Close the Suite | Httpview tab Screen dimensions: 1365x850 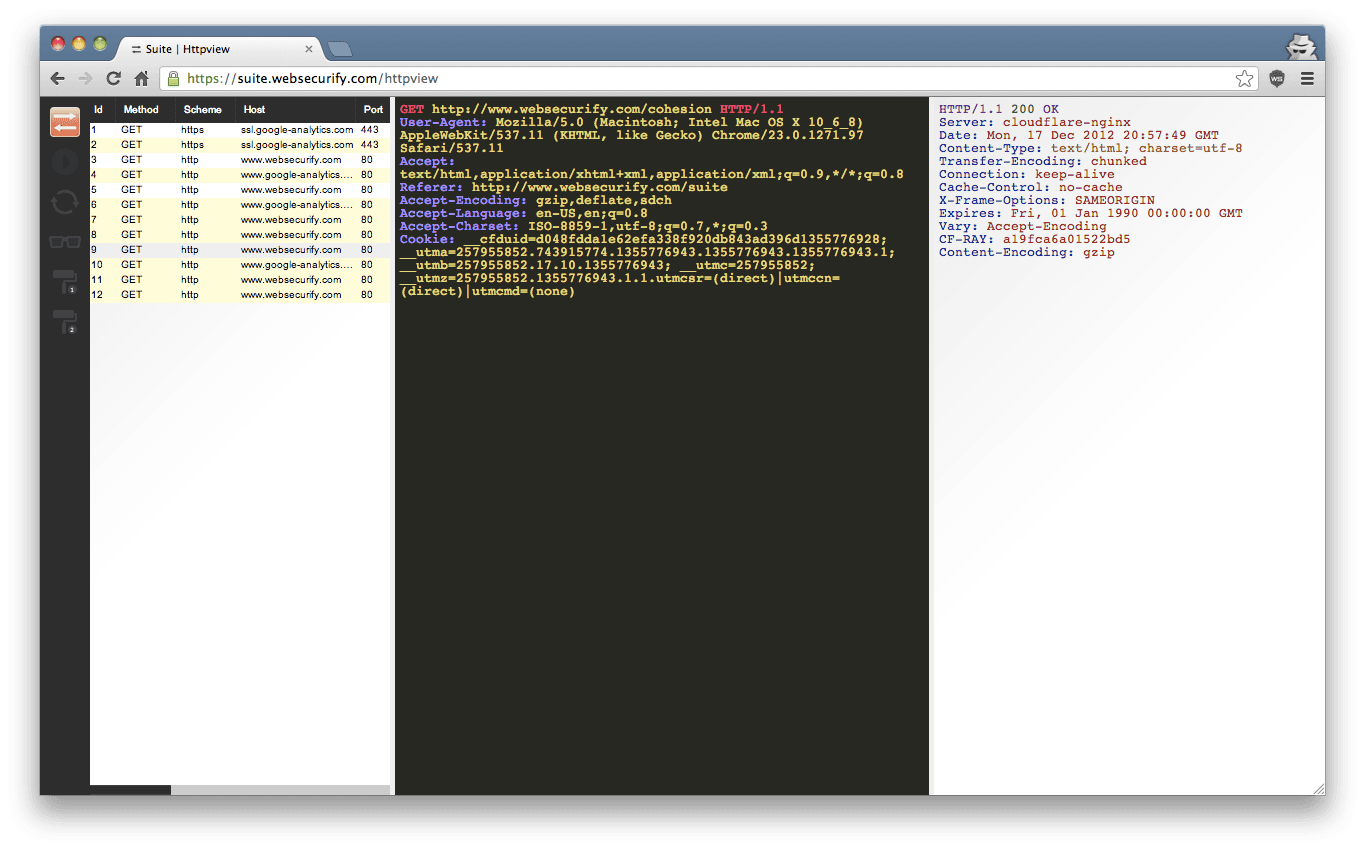308,49
